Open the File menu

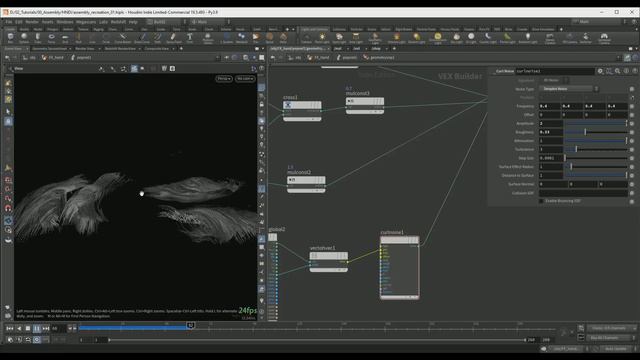pyautogui.click(x=9, y=22)
